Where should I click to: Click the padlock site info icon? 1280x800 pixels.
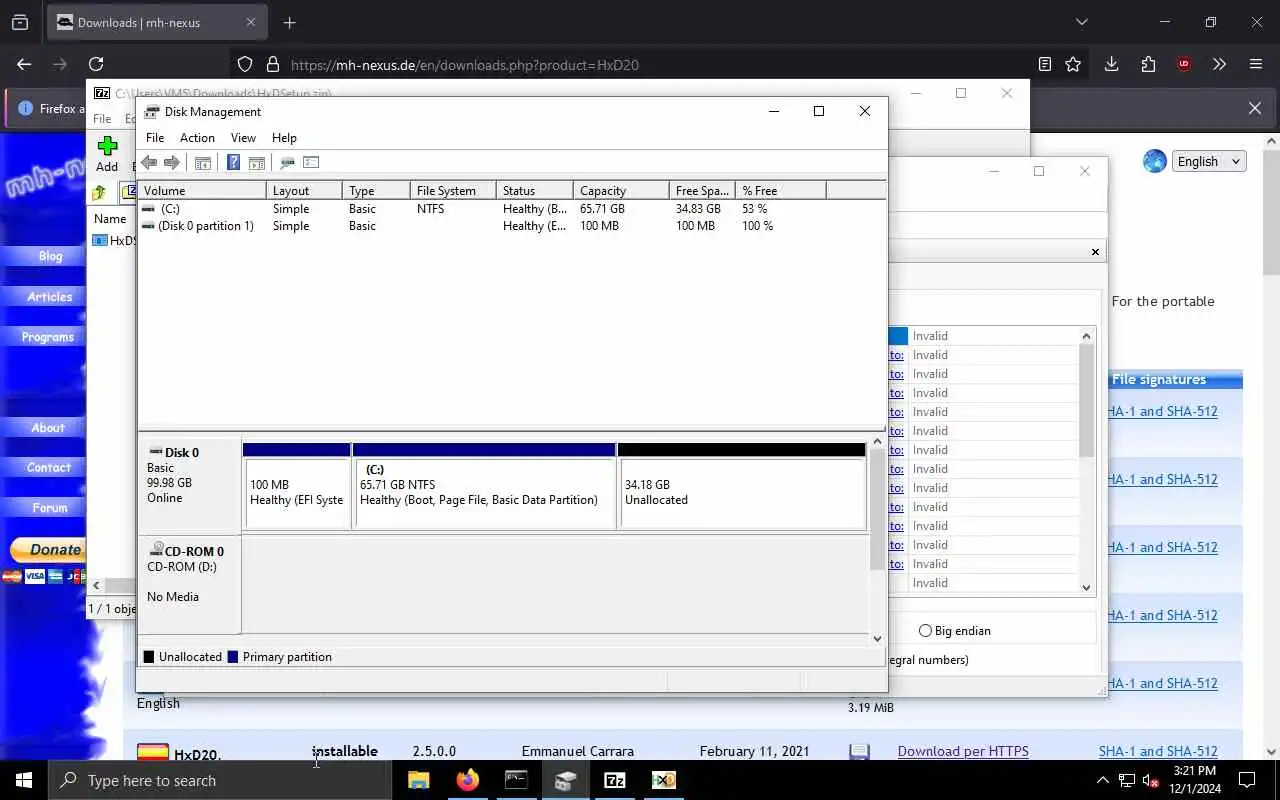point(272,64)
